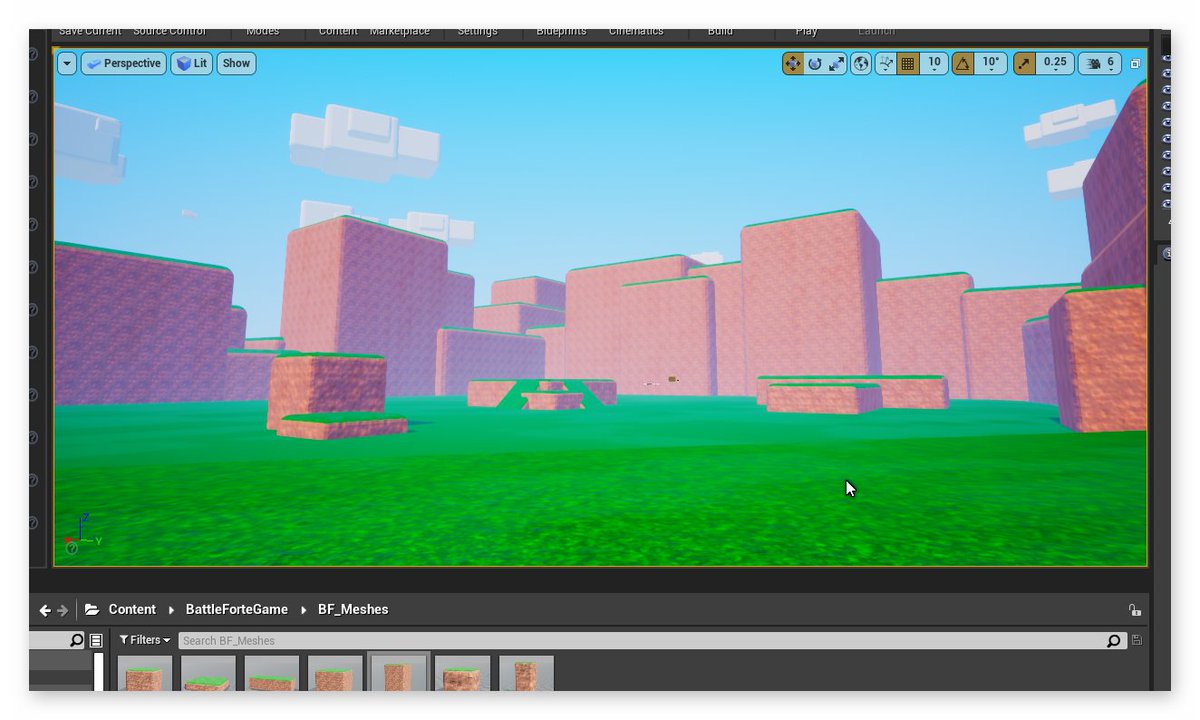Click the magnifier icon in asset search

pos(1114,641)
